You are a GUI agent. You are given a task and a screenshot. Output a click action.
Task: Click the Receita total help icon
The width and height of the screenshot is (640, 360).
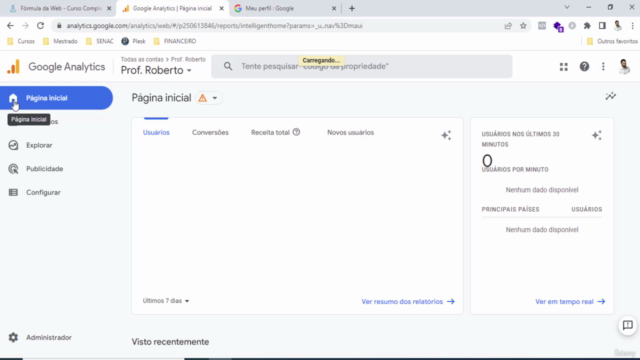click(296, 132)
